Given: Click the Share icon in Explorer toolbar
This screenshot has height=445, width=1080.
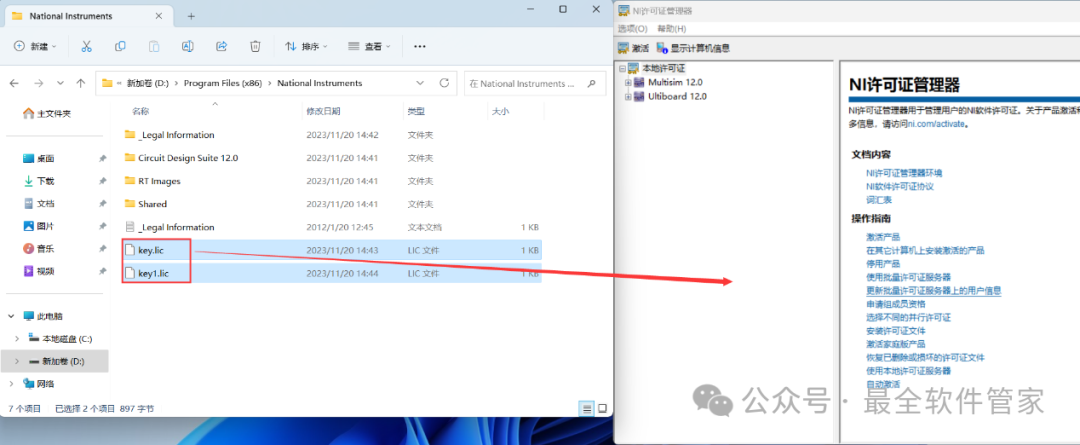Looking at the screenshot, I should (221, 46).
